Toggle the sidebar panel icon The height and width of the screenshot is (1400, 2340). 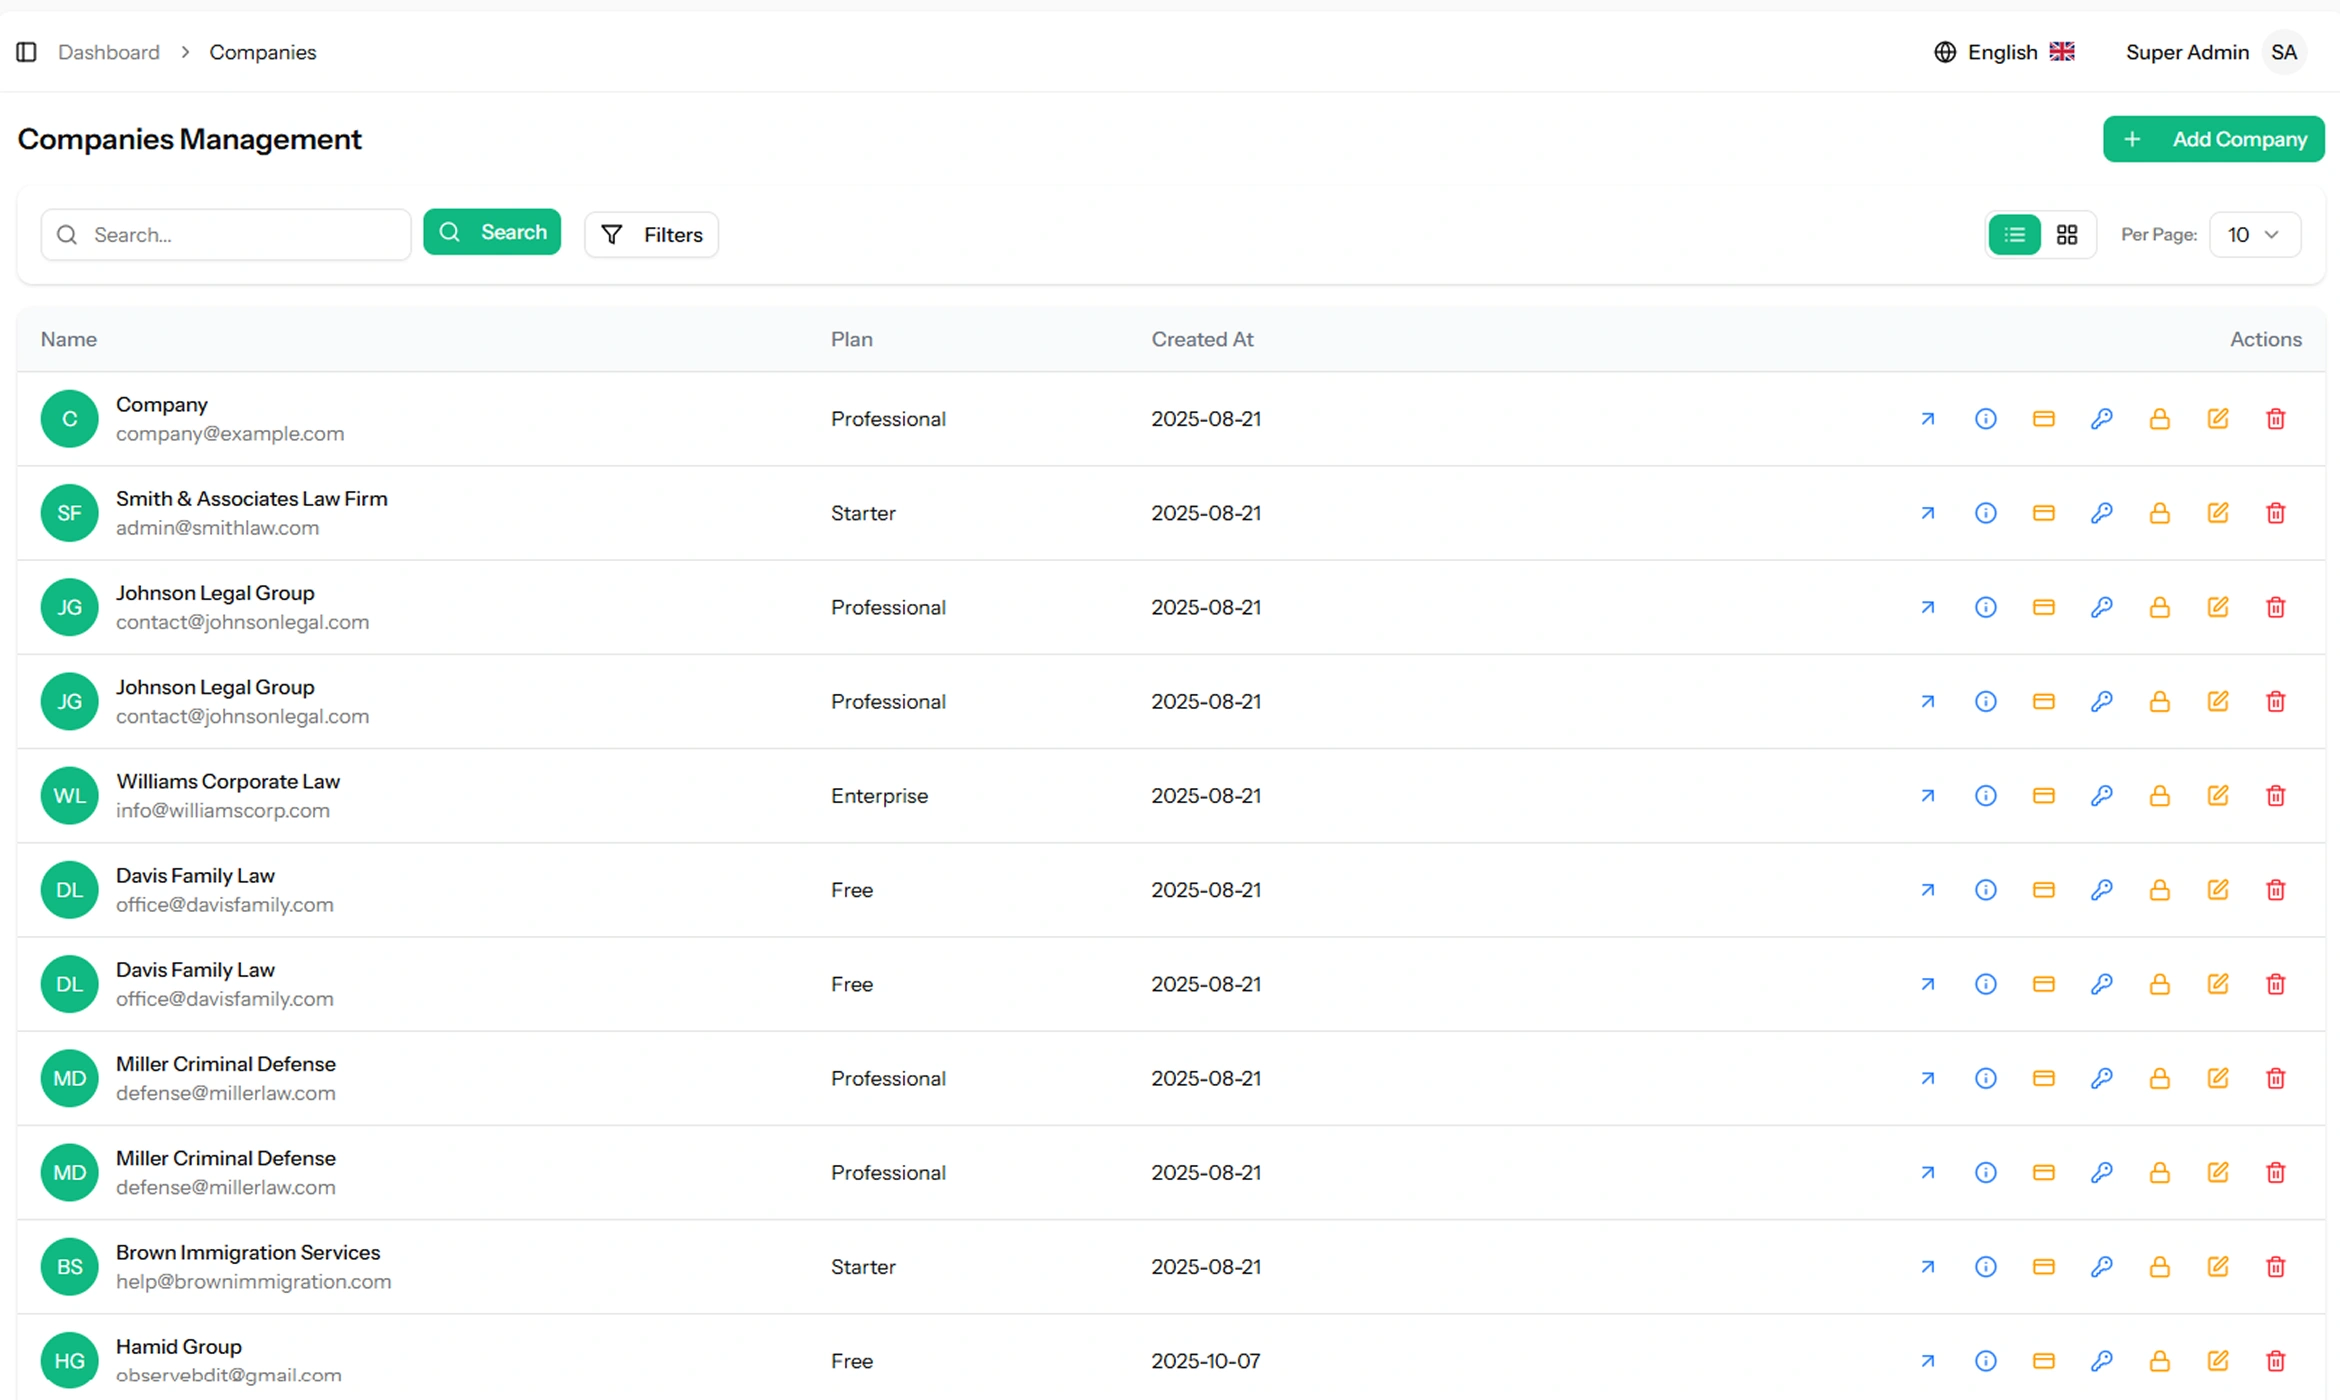coord(27,52)
